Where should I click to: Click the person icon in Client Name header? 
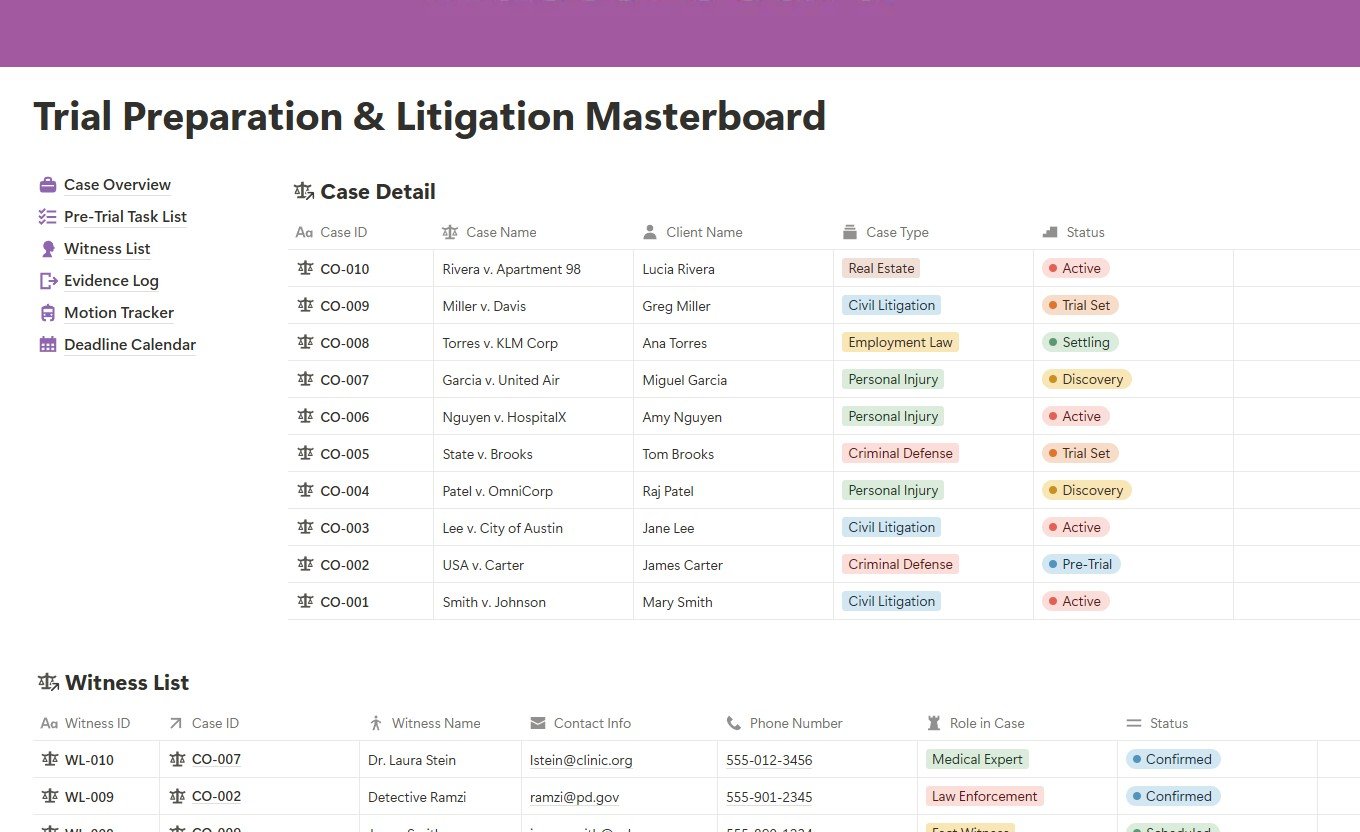(x=650, y=232)
